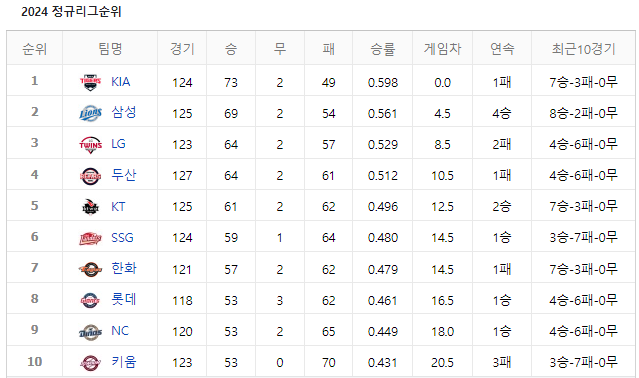The image size is (639, 378).
Task: Click the SSG Landers team logo
Action: point(90,238)
